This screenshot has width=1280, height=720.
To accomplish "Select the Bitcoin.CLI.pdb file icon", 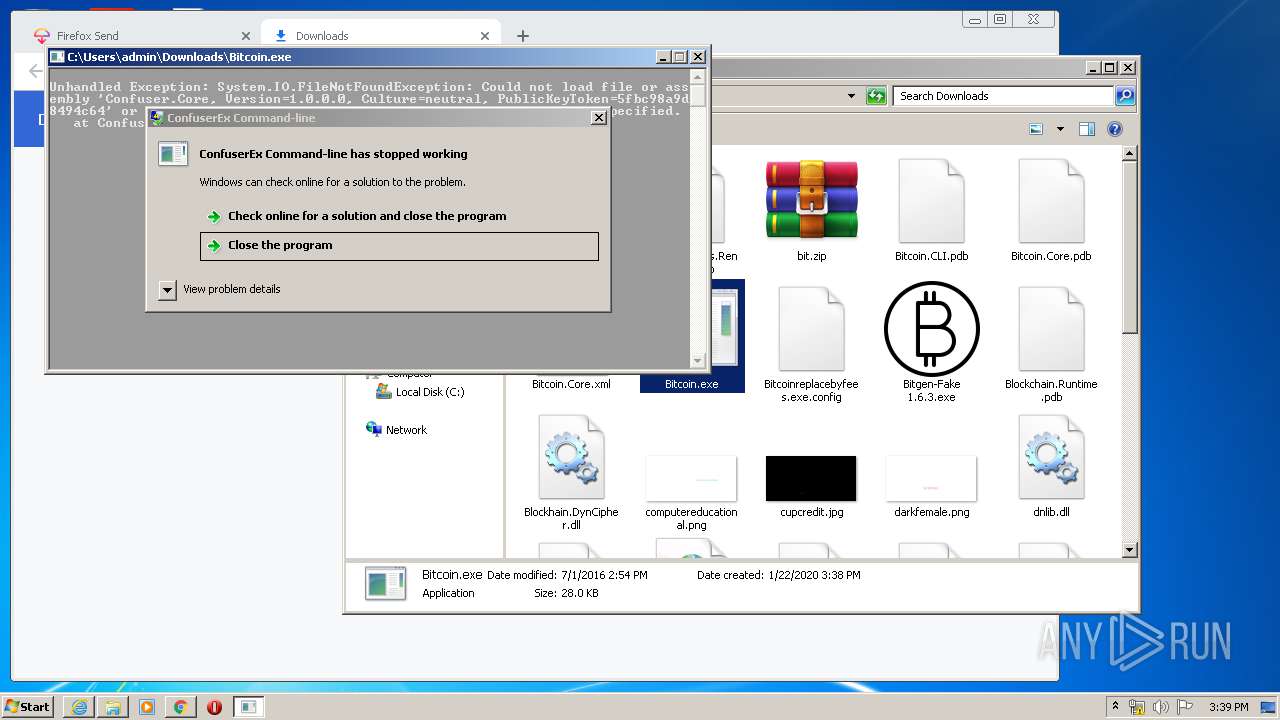I will (931, 200).
